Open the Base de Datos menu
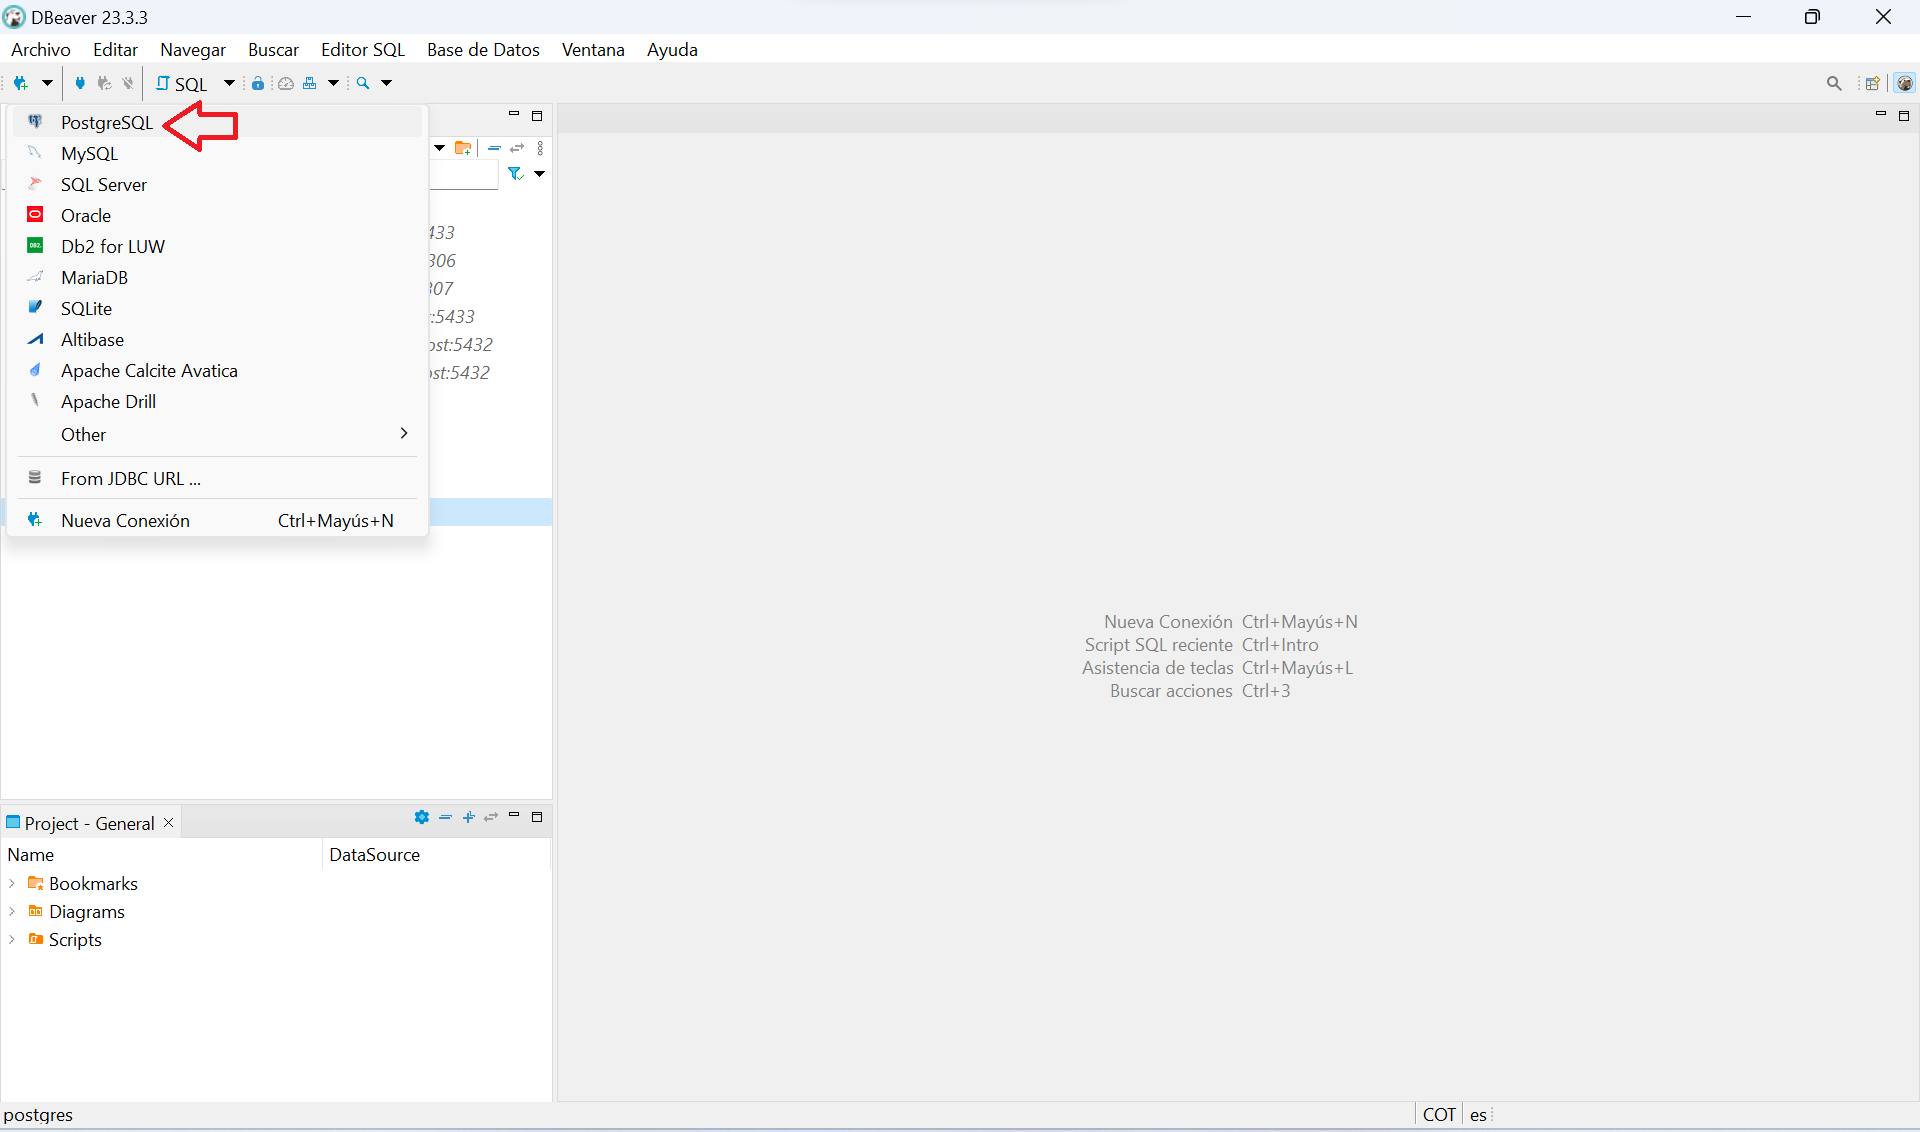Image resolution: width=1920 pixels, height=1132 pixels. click(x=483, y=49)
